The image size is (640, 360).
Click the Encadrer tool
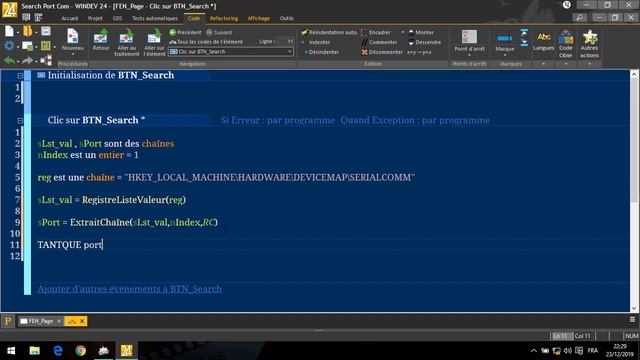coord(376,32)
